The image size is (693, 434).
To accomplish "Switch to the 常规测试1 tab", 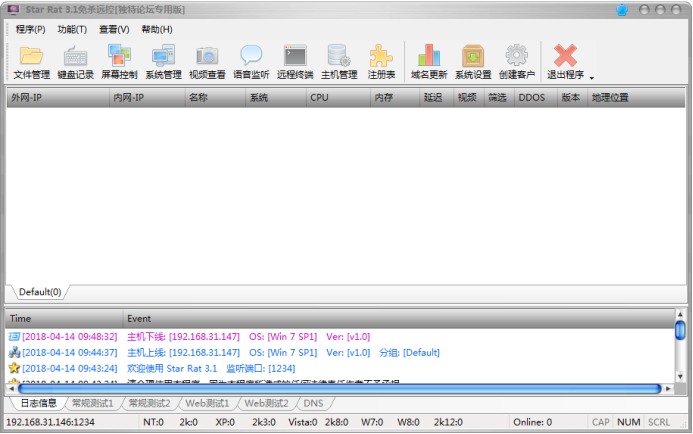I will (x=92, y=403).
